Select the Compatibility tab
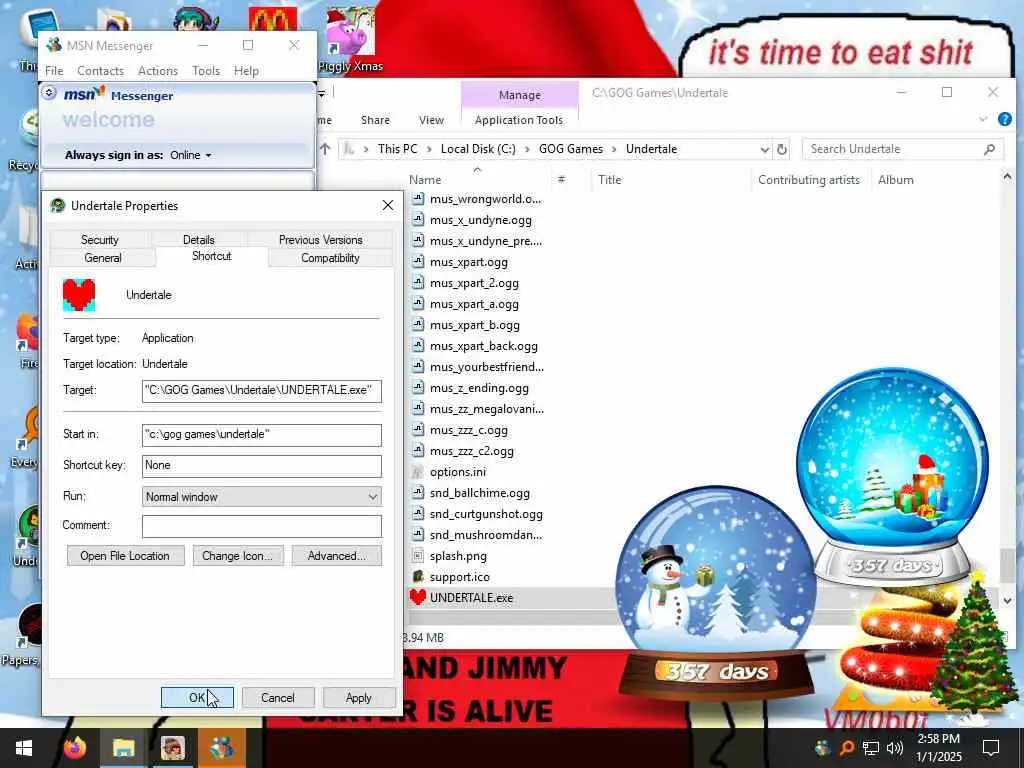The height and width of the screenshot is (768, 1024). [330, 257]
